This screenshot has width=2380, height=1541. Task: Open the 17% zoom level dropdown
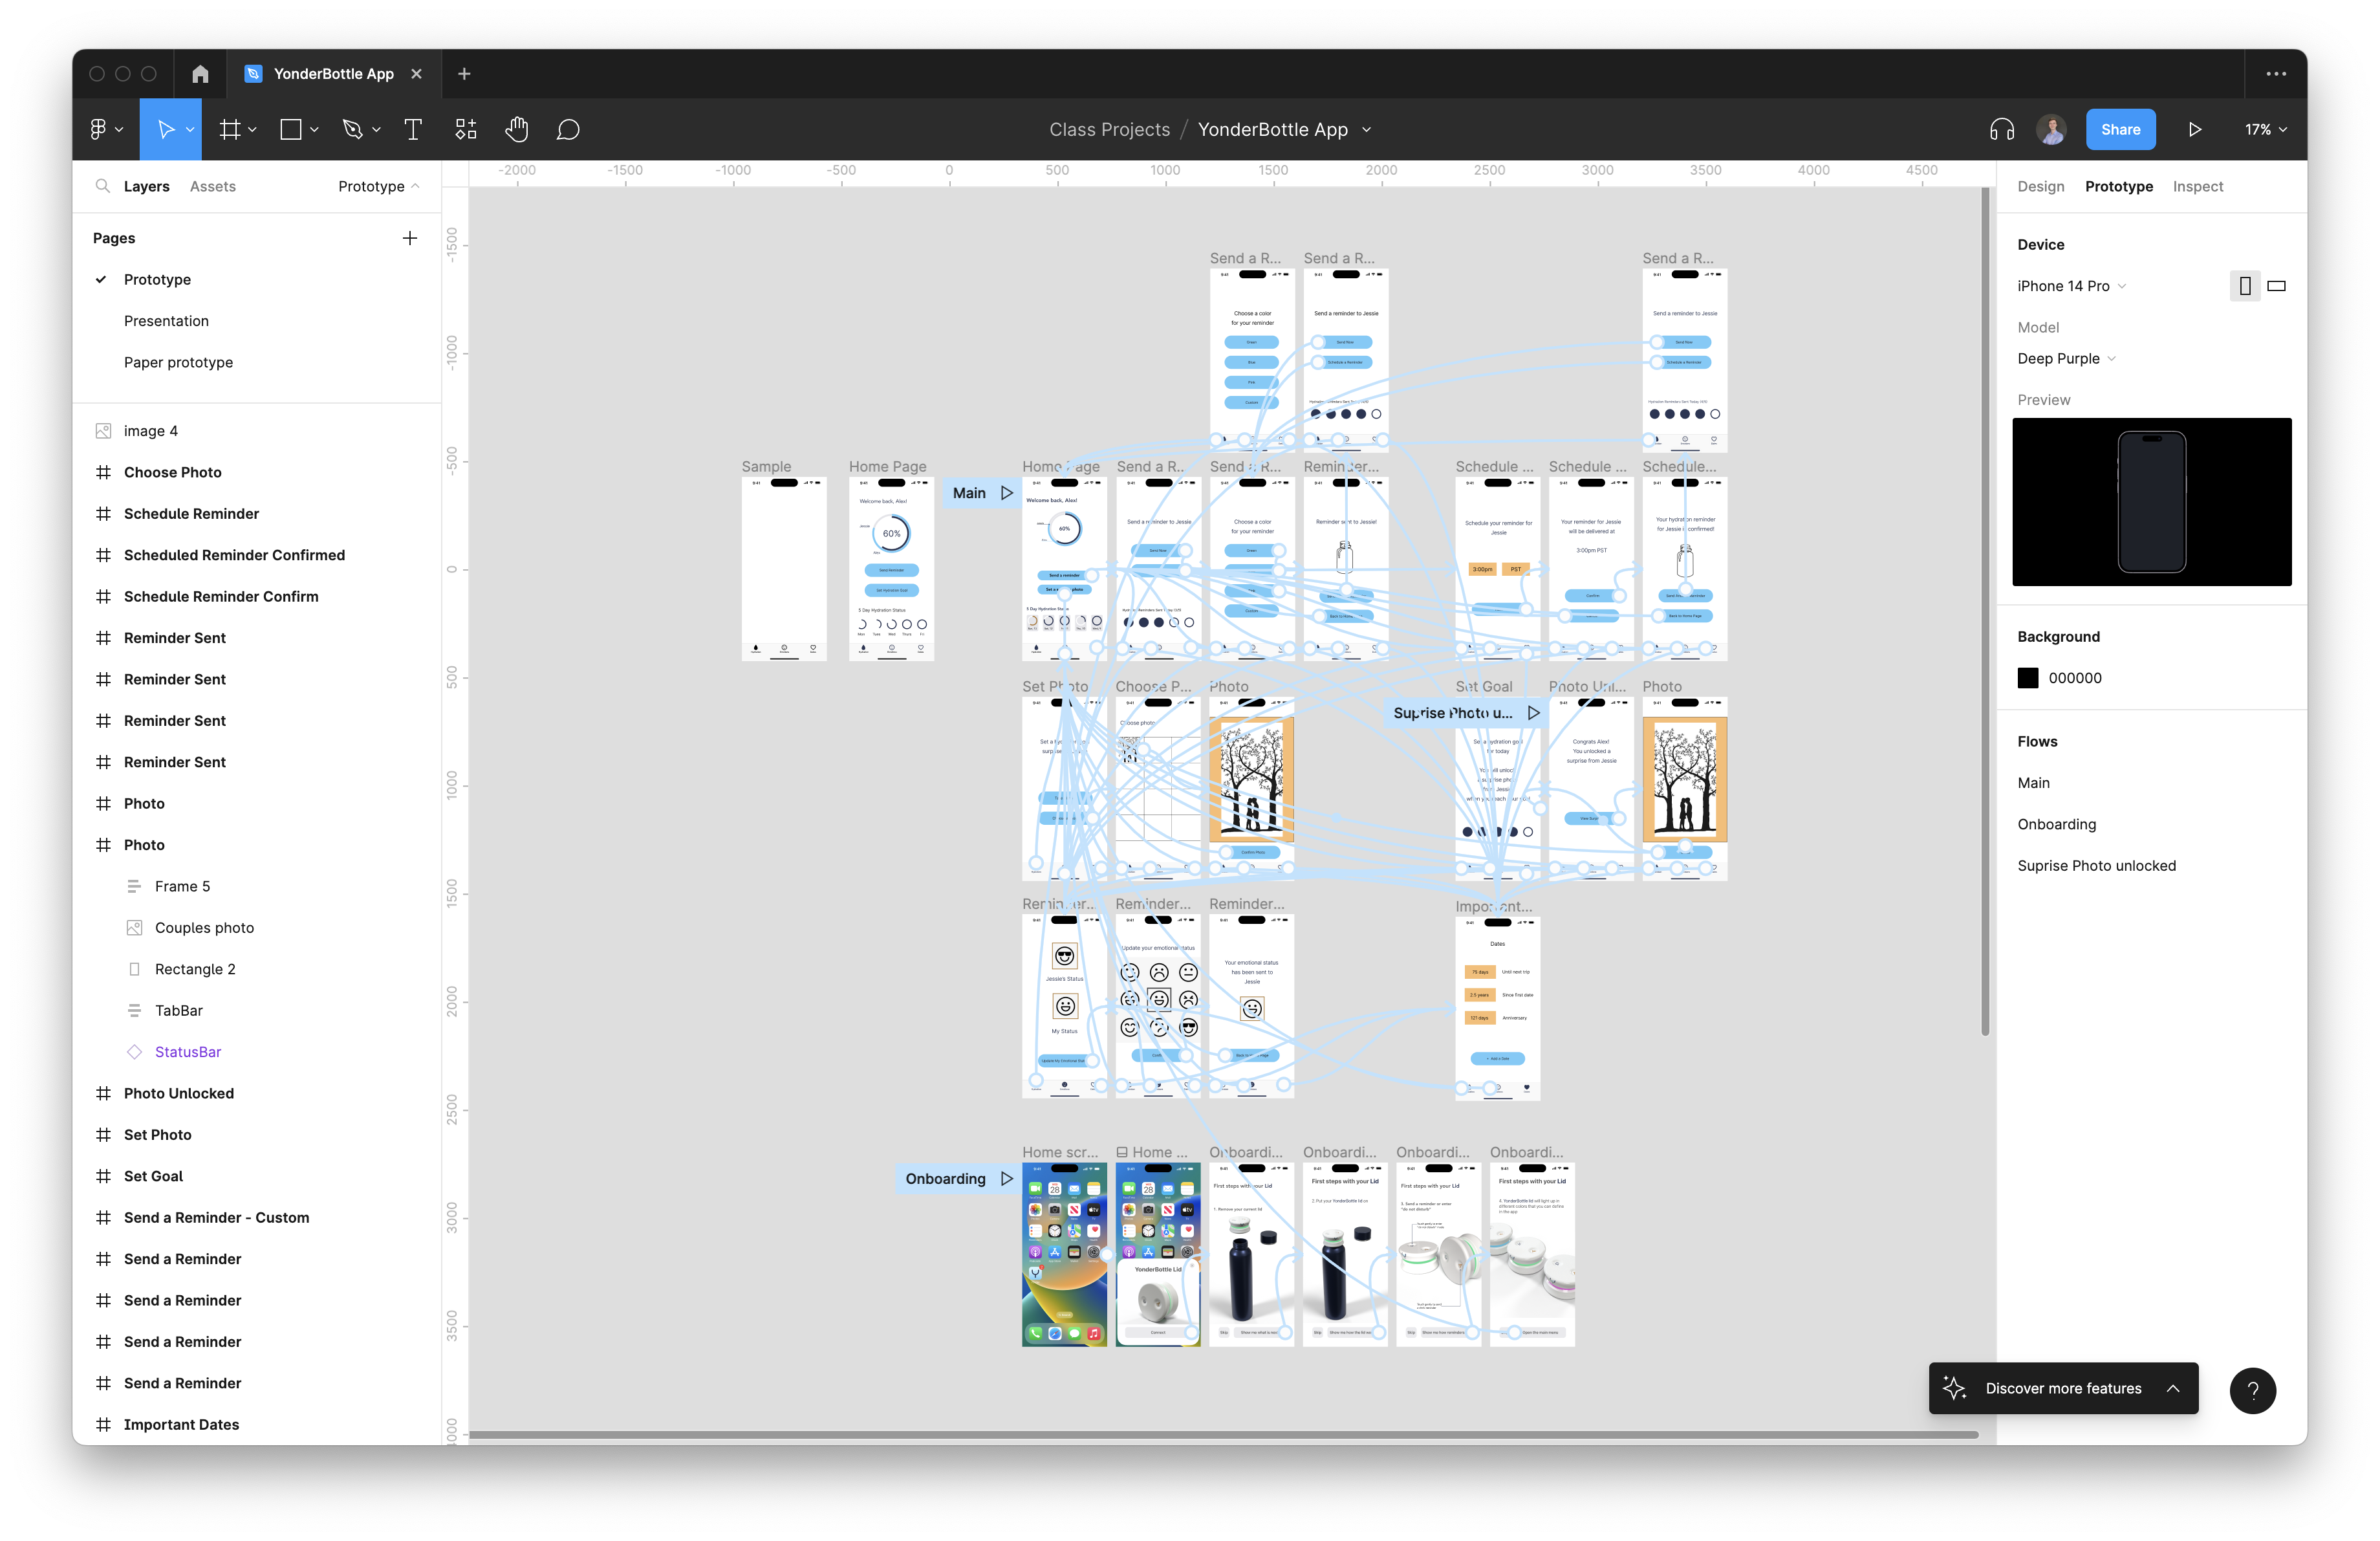click(x=2265, y=129)
